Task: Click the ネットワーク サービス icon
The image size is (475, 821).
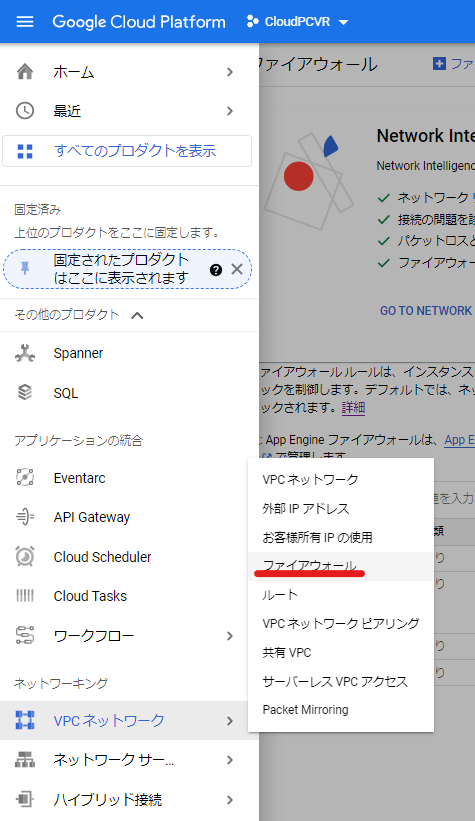Action: 25,760
